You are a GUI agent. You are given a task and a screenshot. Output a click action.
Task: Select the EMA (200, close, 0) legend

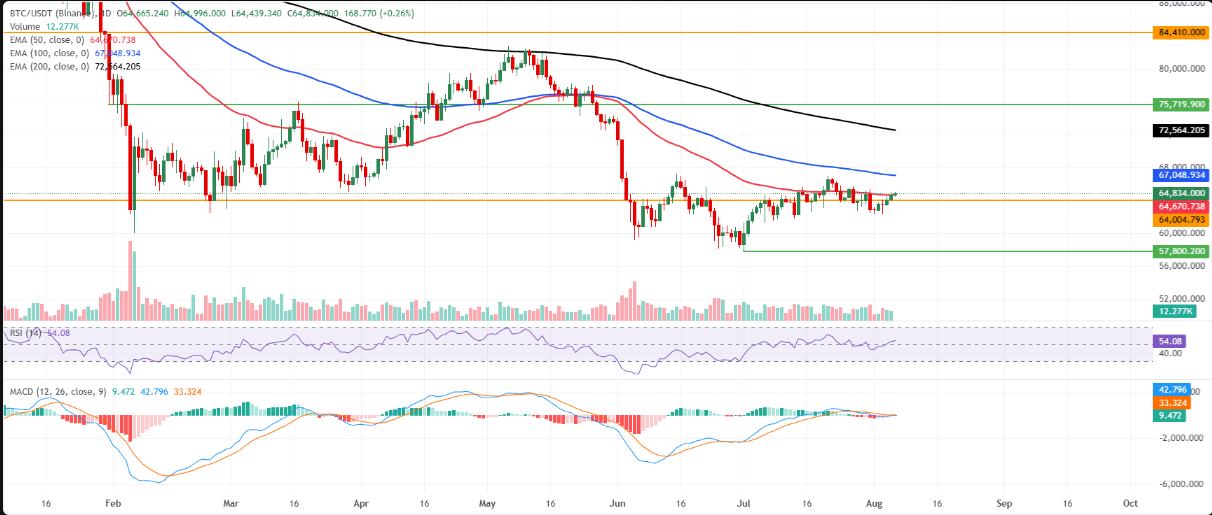[x=49, y=65]
